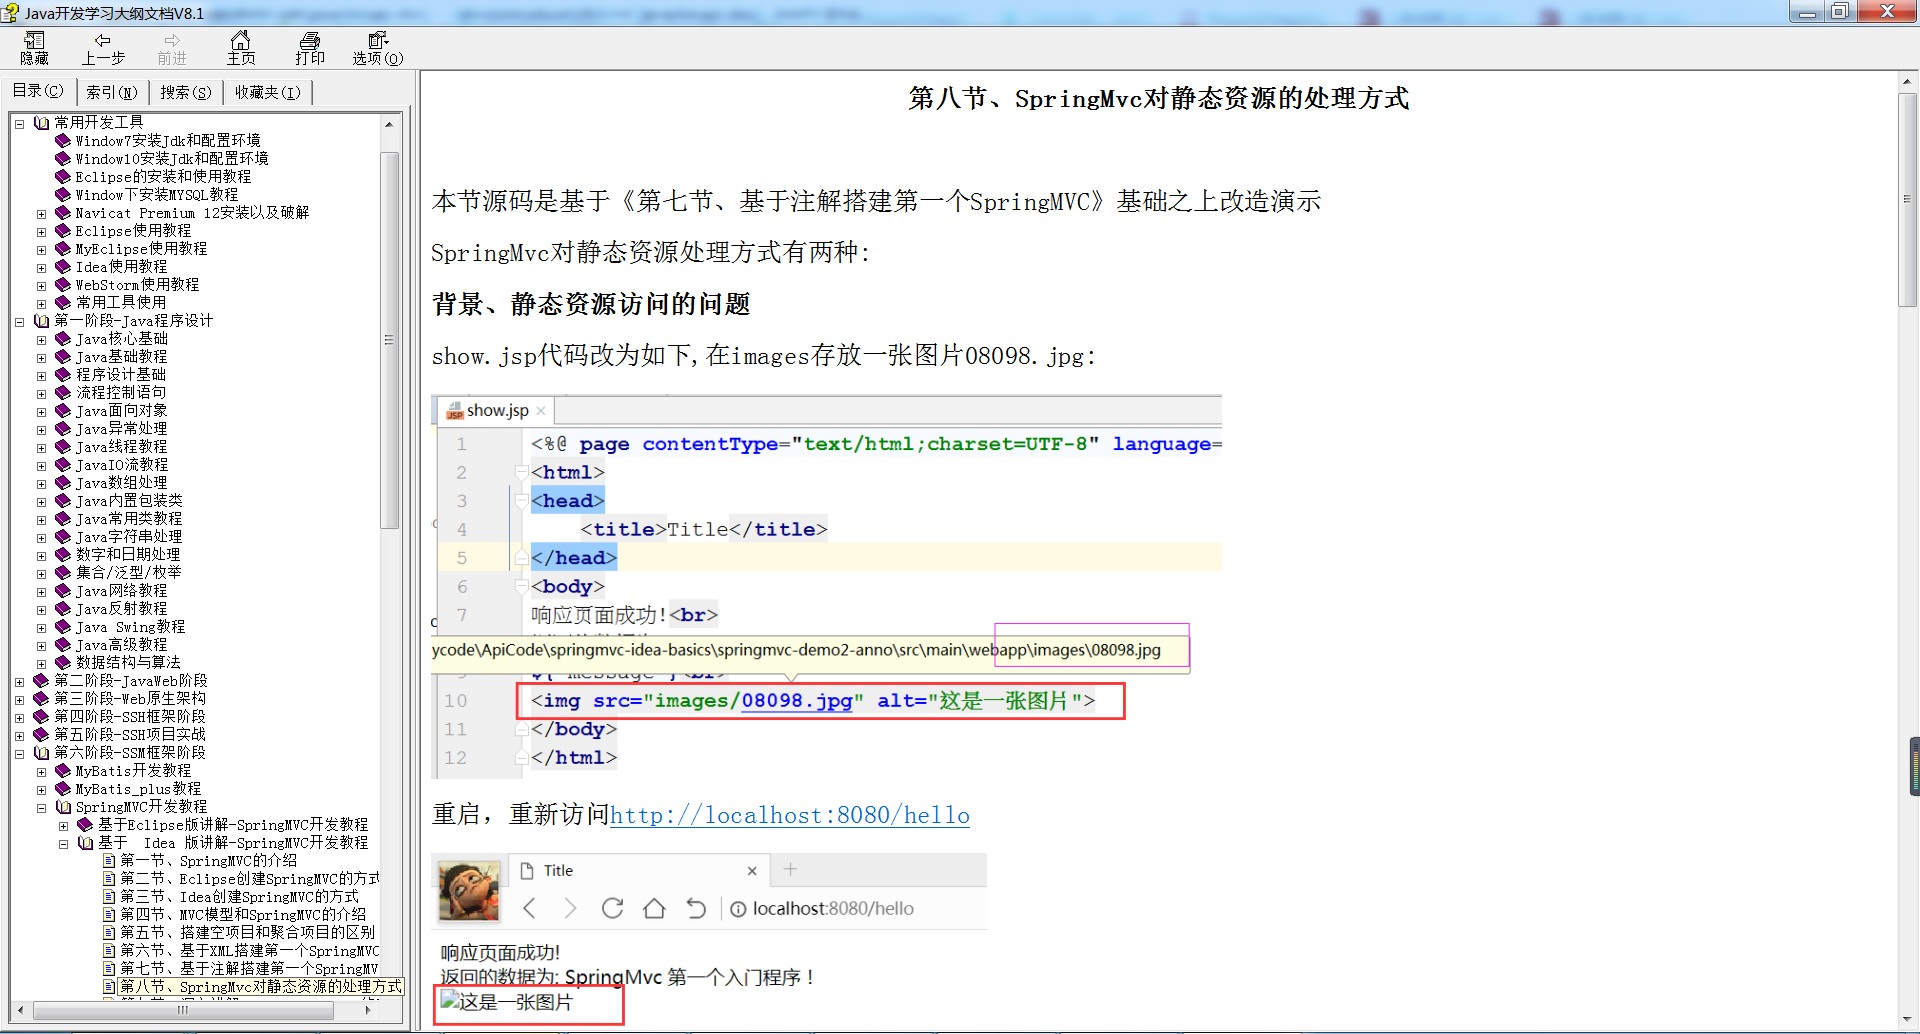This screenshot has width=1920, height=1034.
Task: Click the tree panel vertical scrollbar thumb
Action: 390,340
